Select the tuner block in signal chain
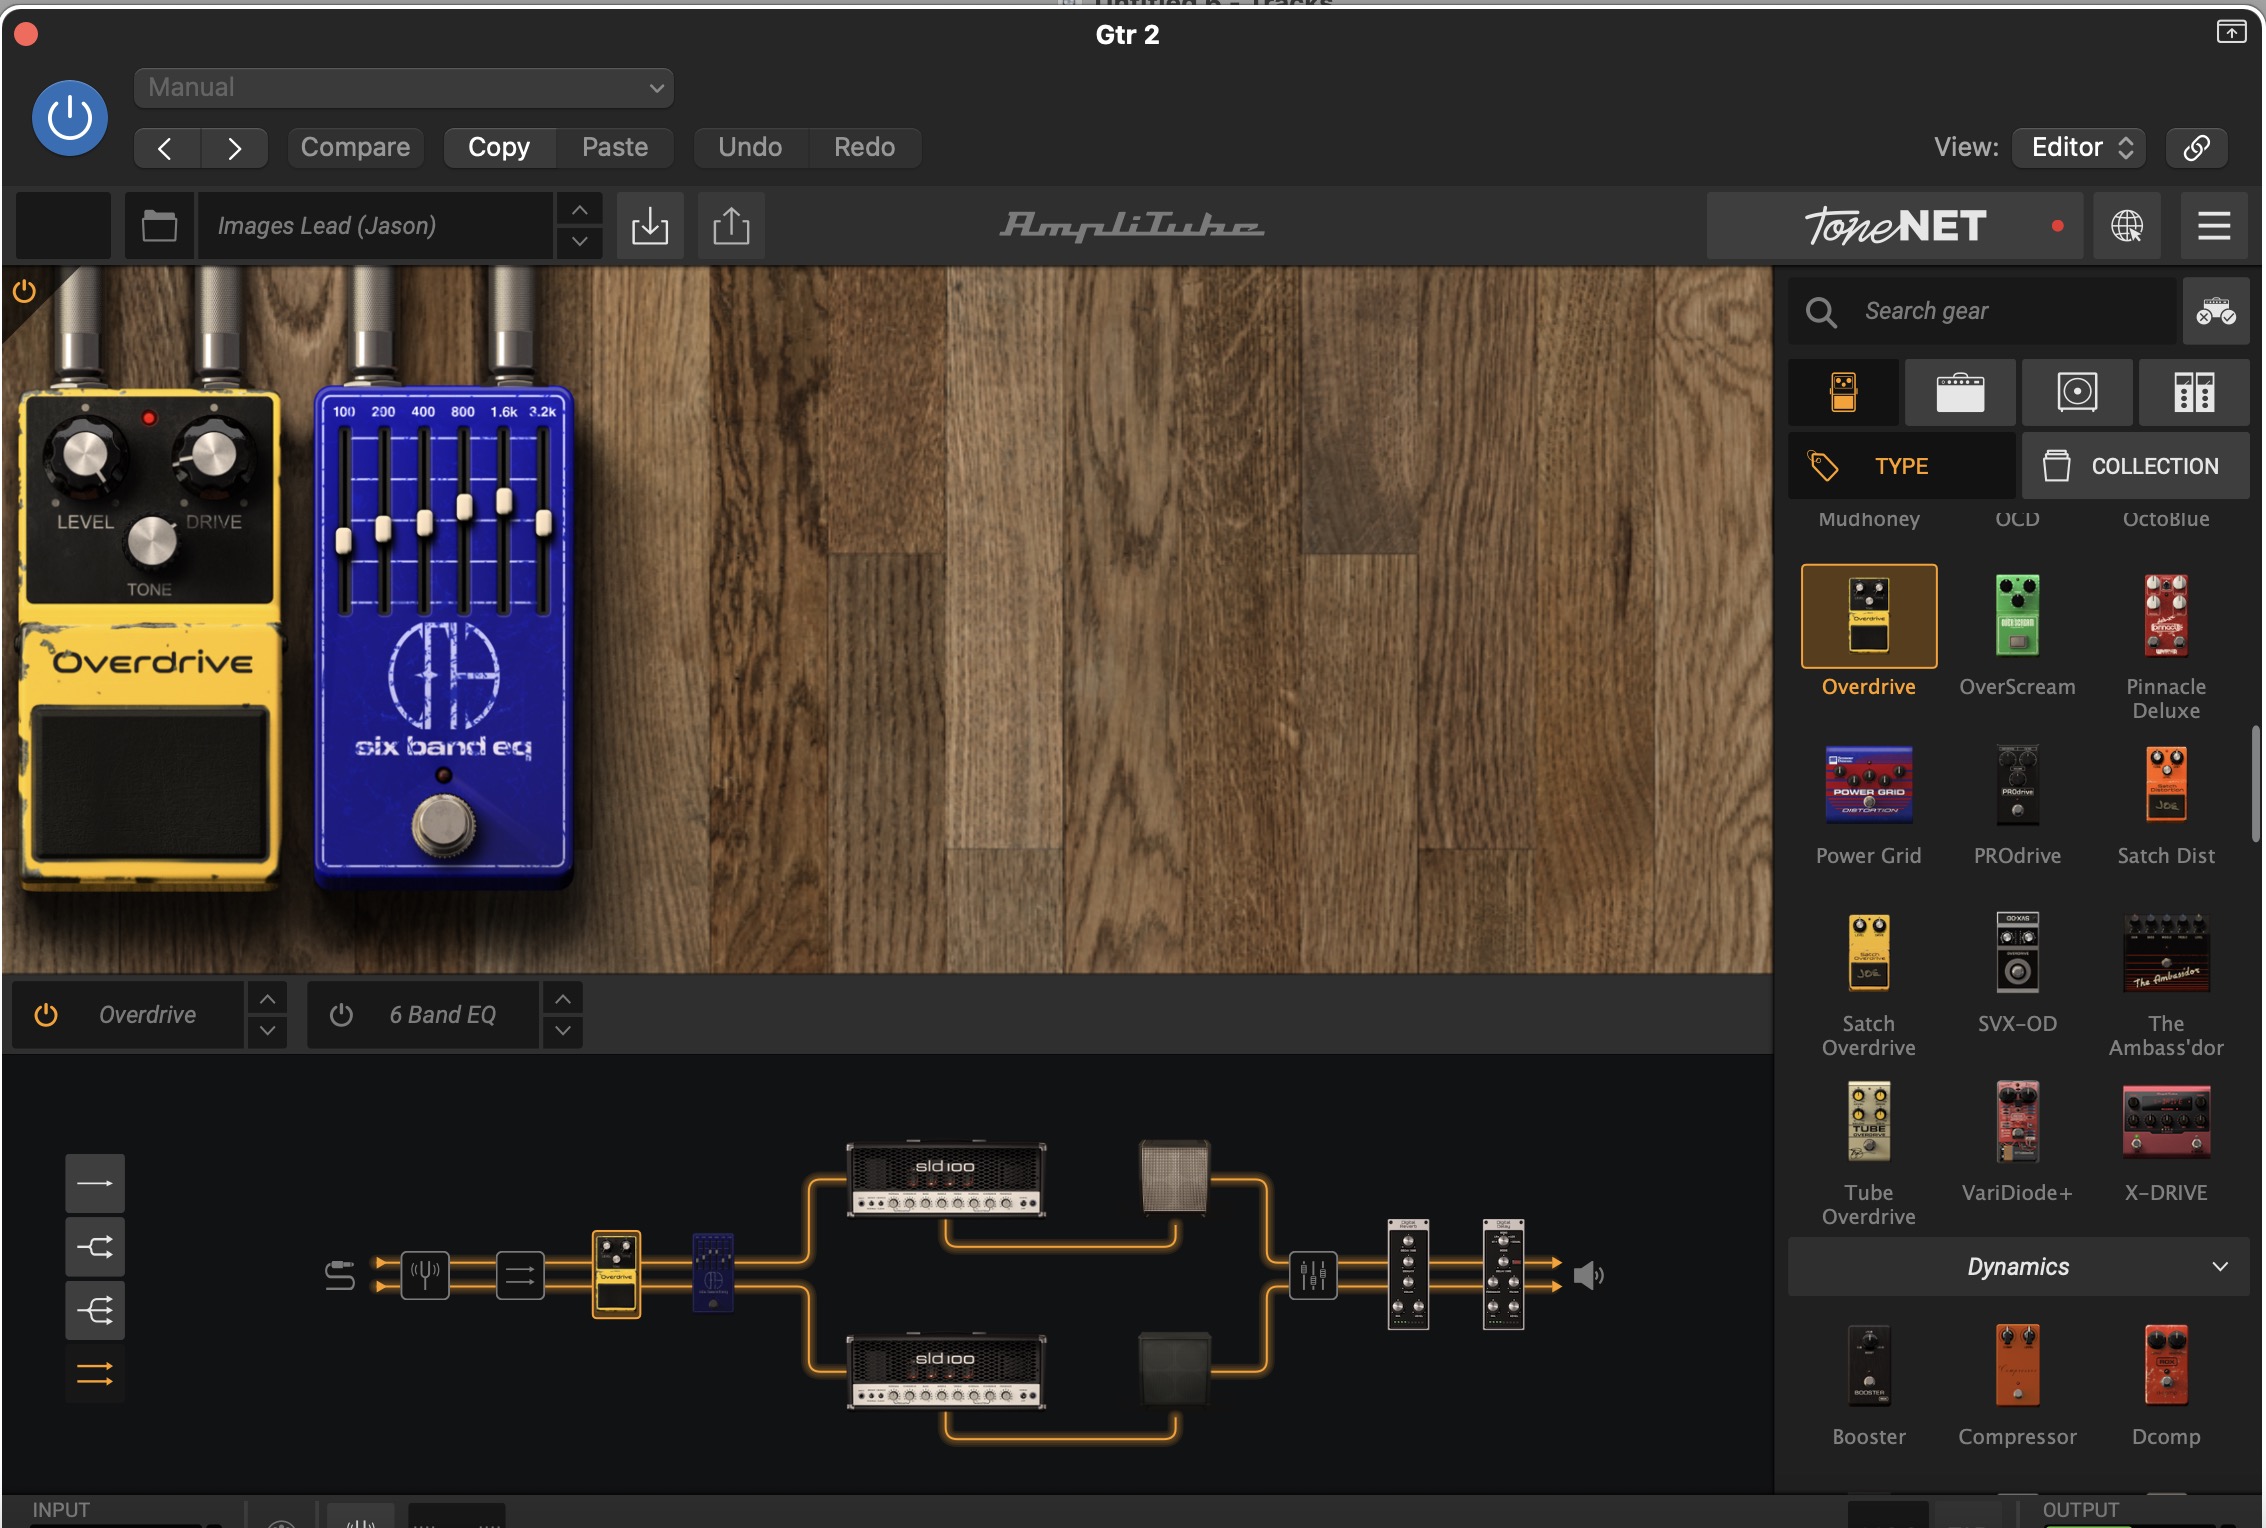The width and height of the screenshot is (2266, 1528). coord(425,1275)
